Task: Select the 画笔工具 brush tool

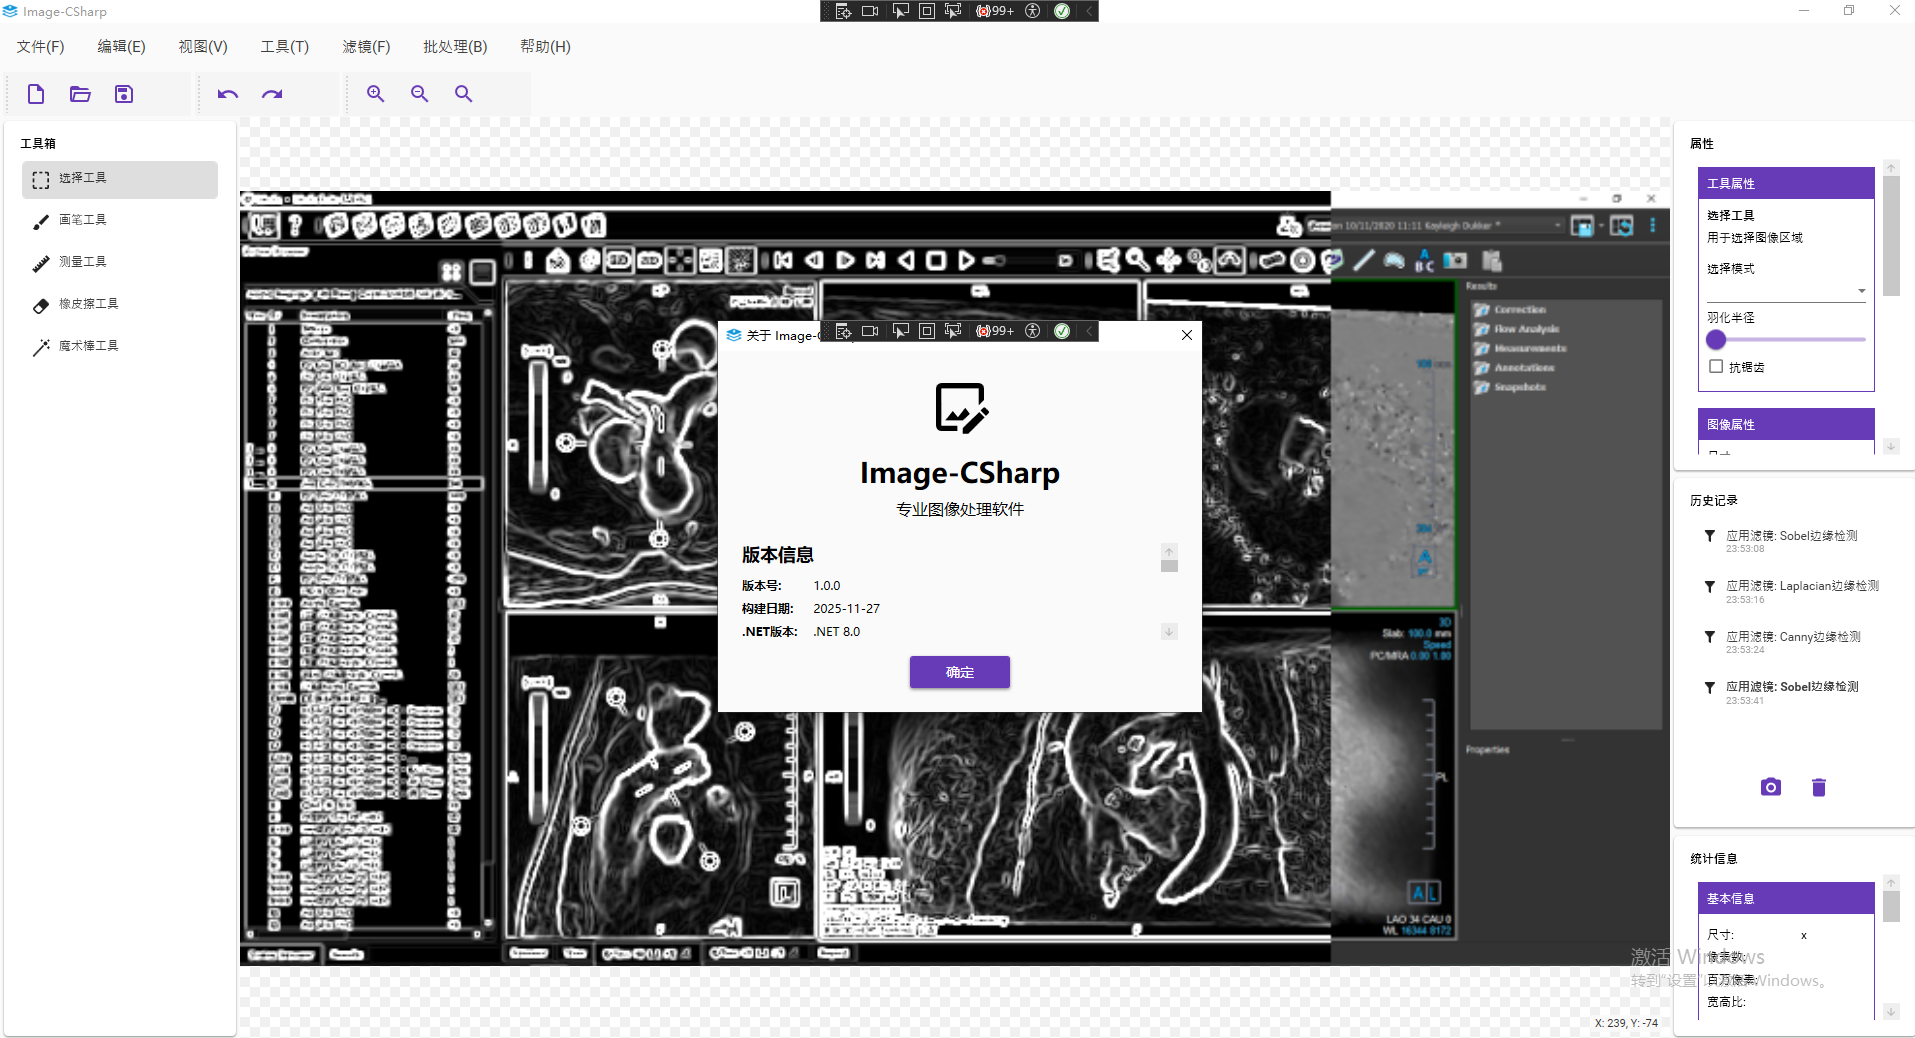Action: click(x=120, y=221)
